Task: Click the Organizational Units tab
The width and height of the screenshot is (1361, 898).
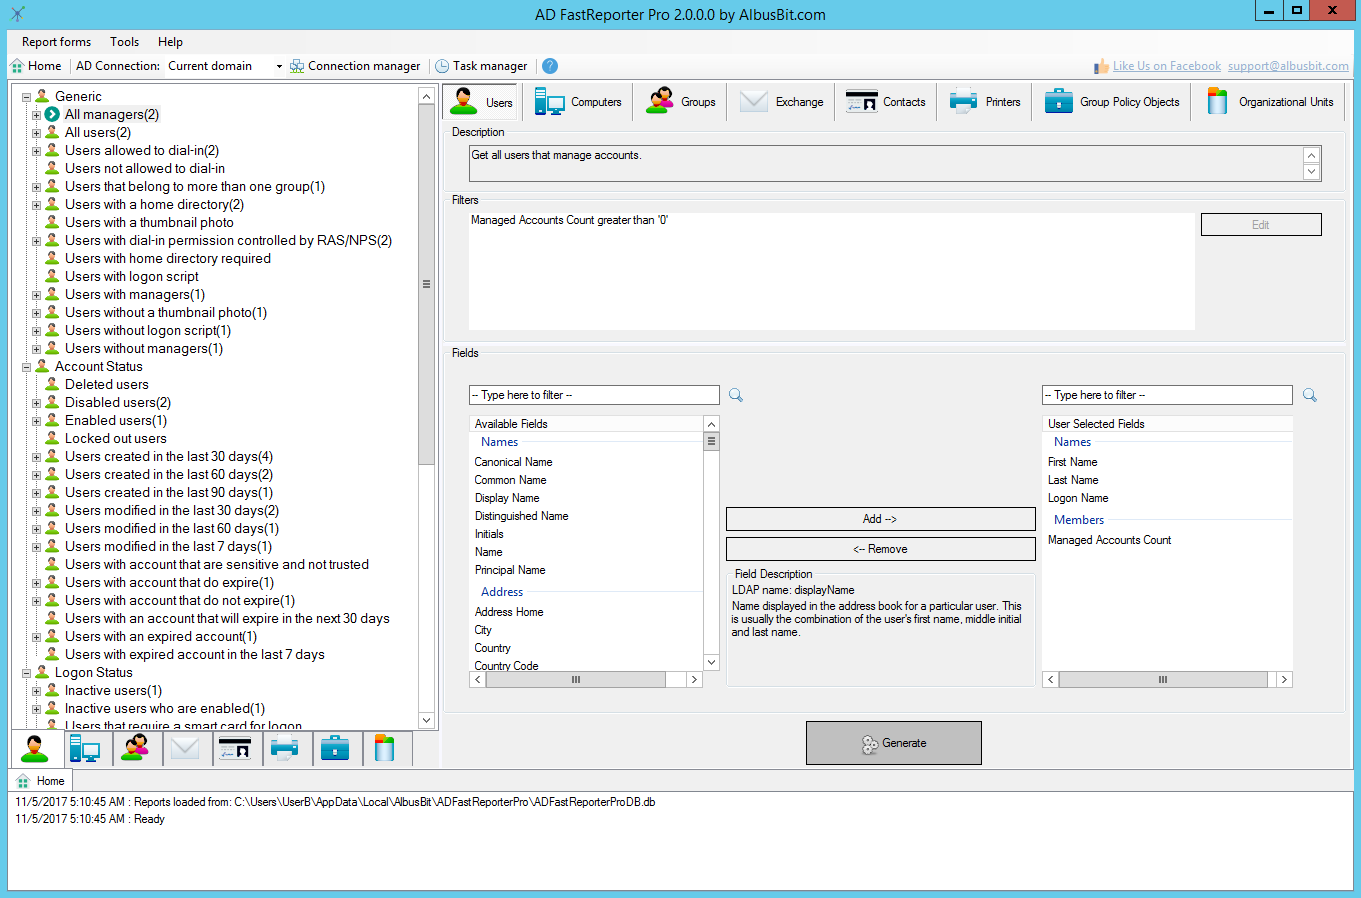Action: click(1270, 102)
